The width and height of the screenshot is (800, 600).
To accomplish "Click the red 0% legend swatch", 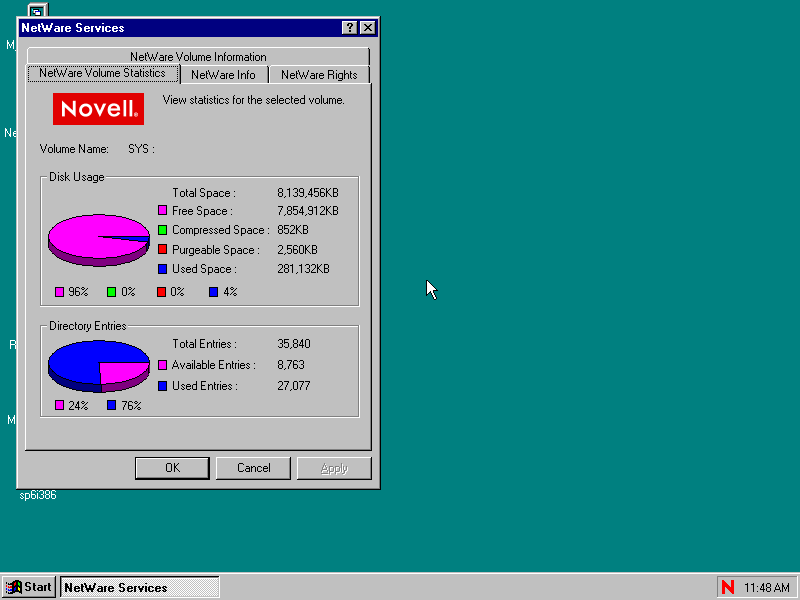I will click(x=161, y=292).
